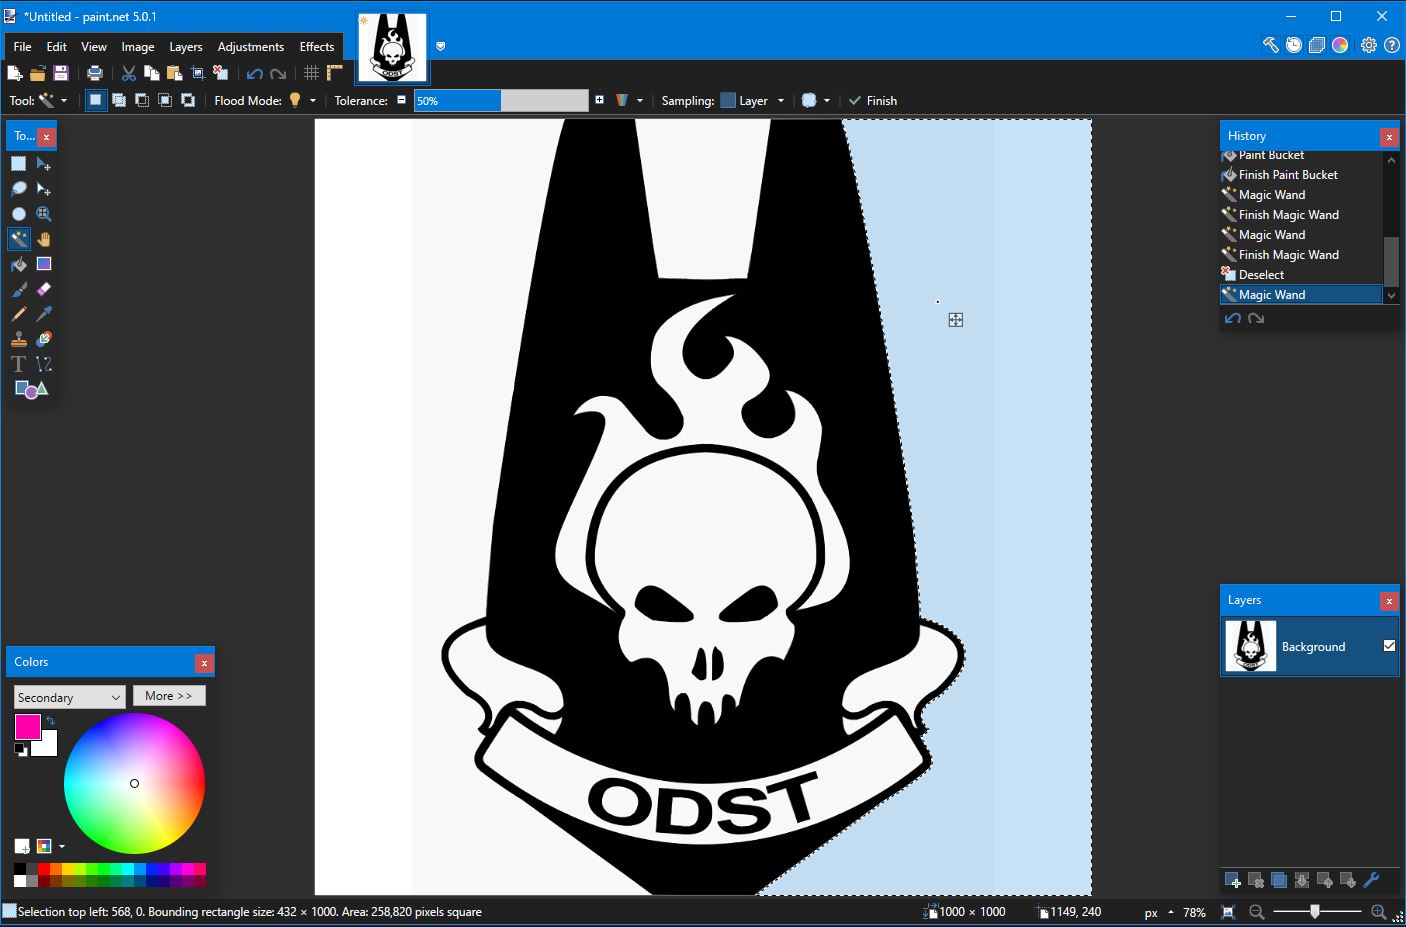The image size is (1406, 927).
Task: Click the zoom slider in status bar
Action: tap(1315, 912)
